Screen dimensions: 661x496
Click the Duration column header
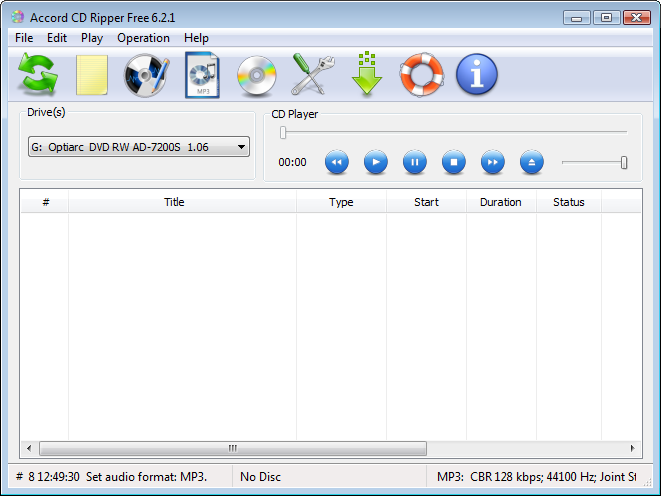click(501, 202)
